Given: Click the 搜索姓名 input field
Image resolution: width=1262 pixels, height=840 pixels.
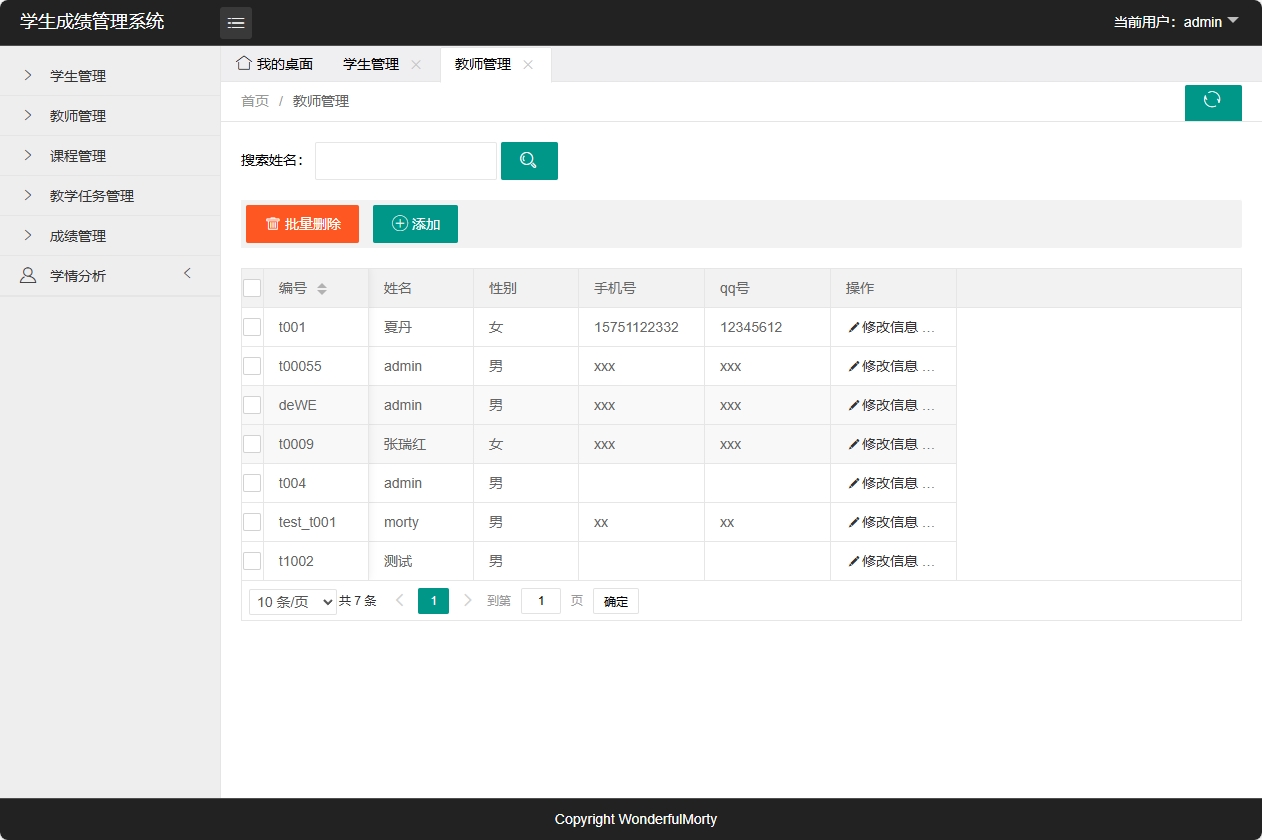Looking at the screenshot, I should (x=405, y=160).
